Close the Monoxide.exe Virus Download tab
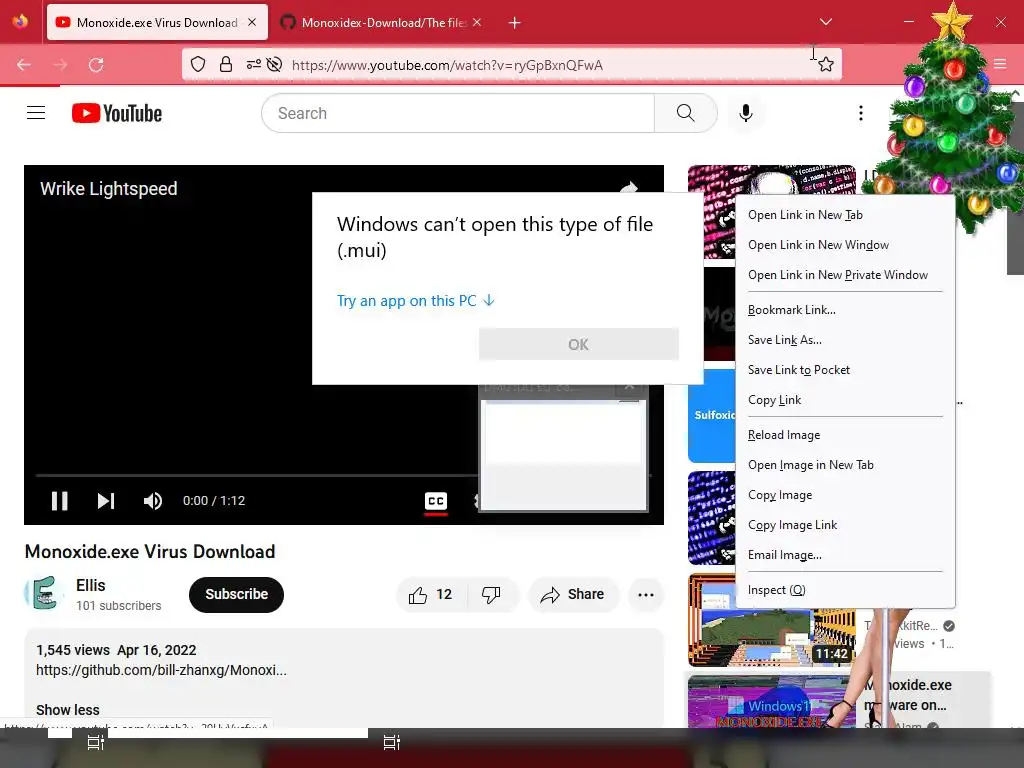This screenshot has height=768, width=1024. point(252,22)
